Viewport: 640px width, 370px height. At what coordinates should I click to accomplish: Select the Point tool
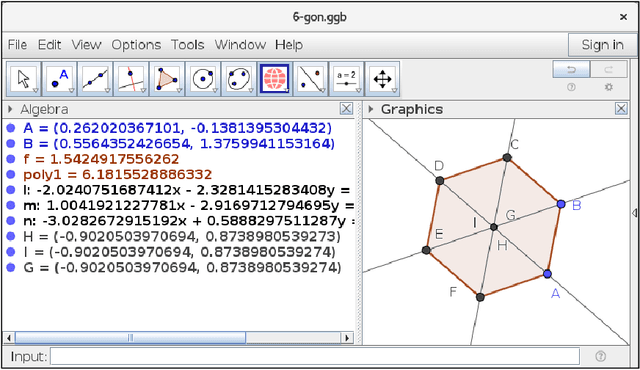point(60,79)
